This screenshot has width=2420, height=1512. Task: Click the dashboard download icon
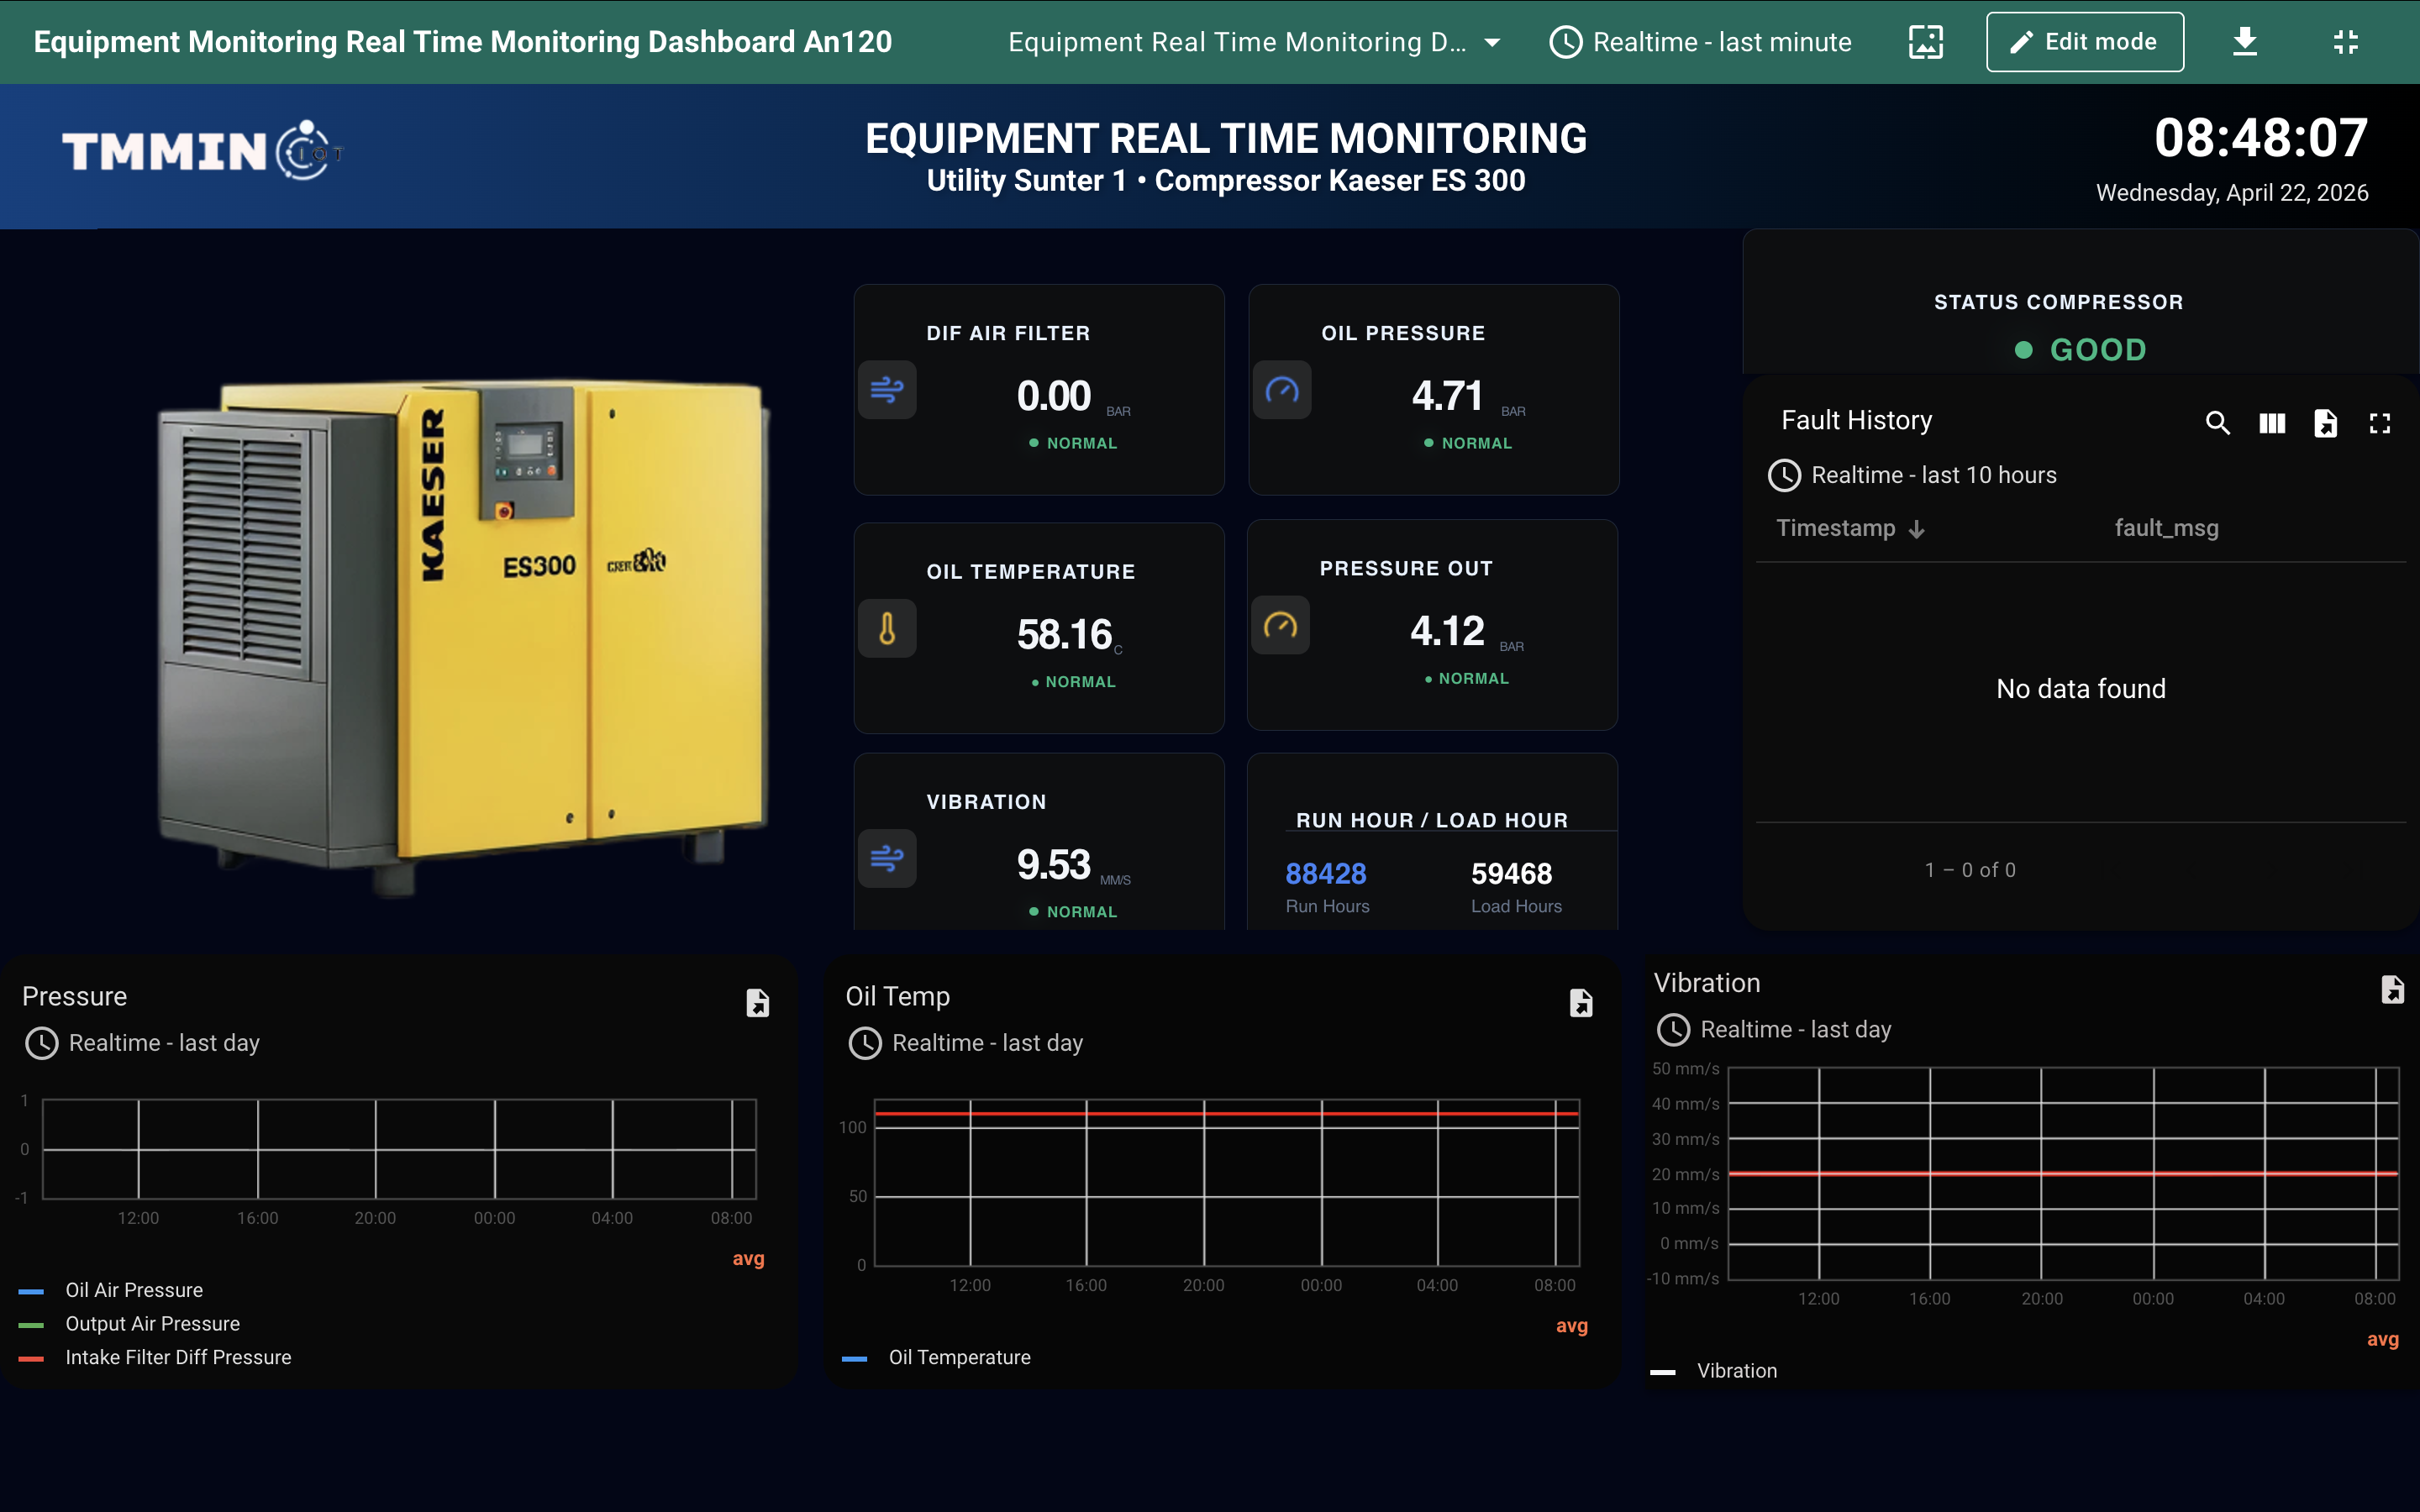click(x=2244, y=42)
